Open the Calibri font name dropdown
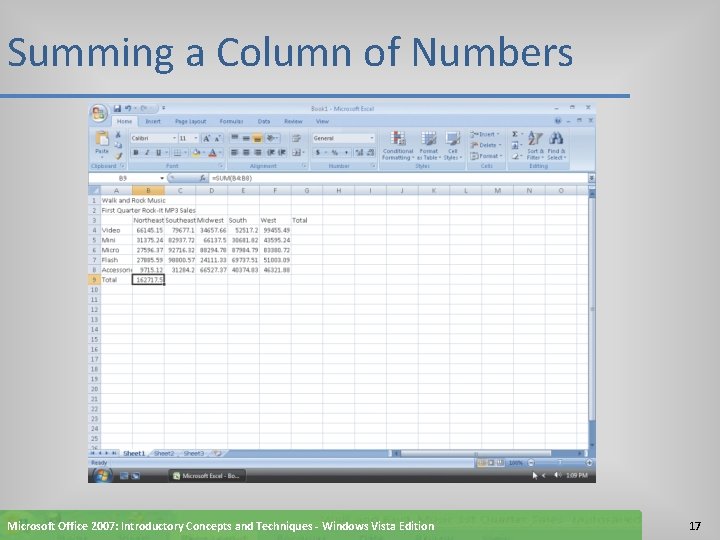Screen dimensions: 720x540 coord(174,138)
